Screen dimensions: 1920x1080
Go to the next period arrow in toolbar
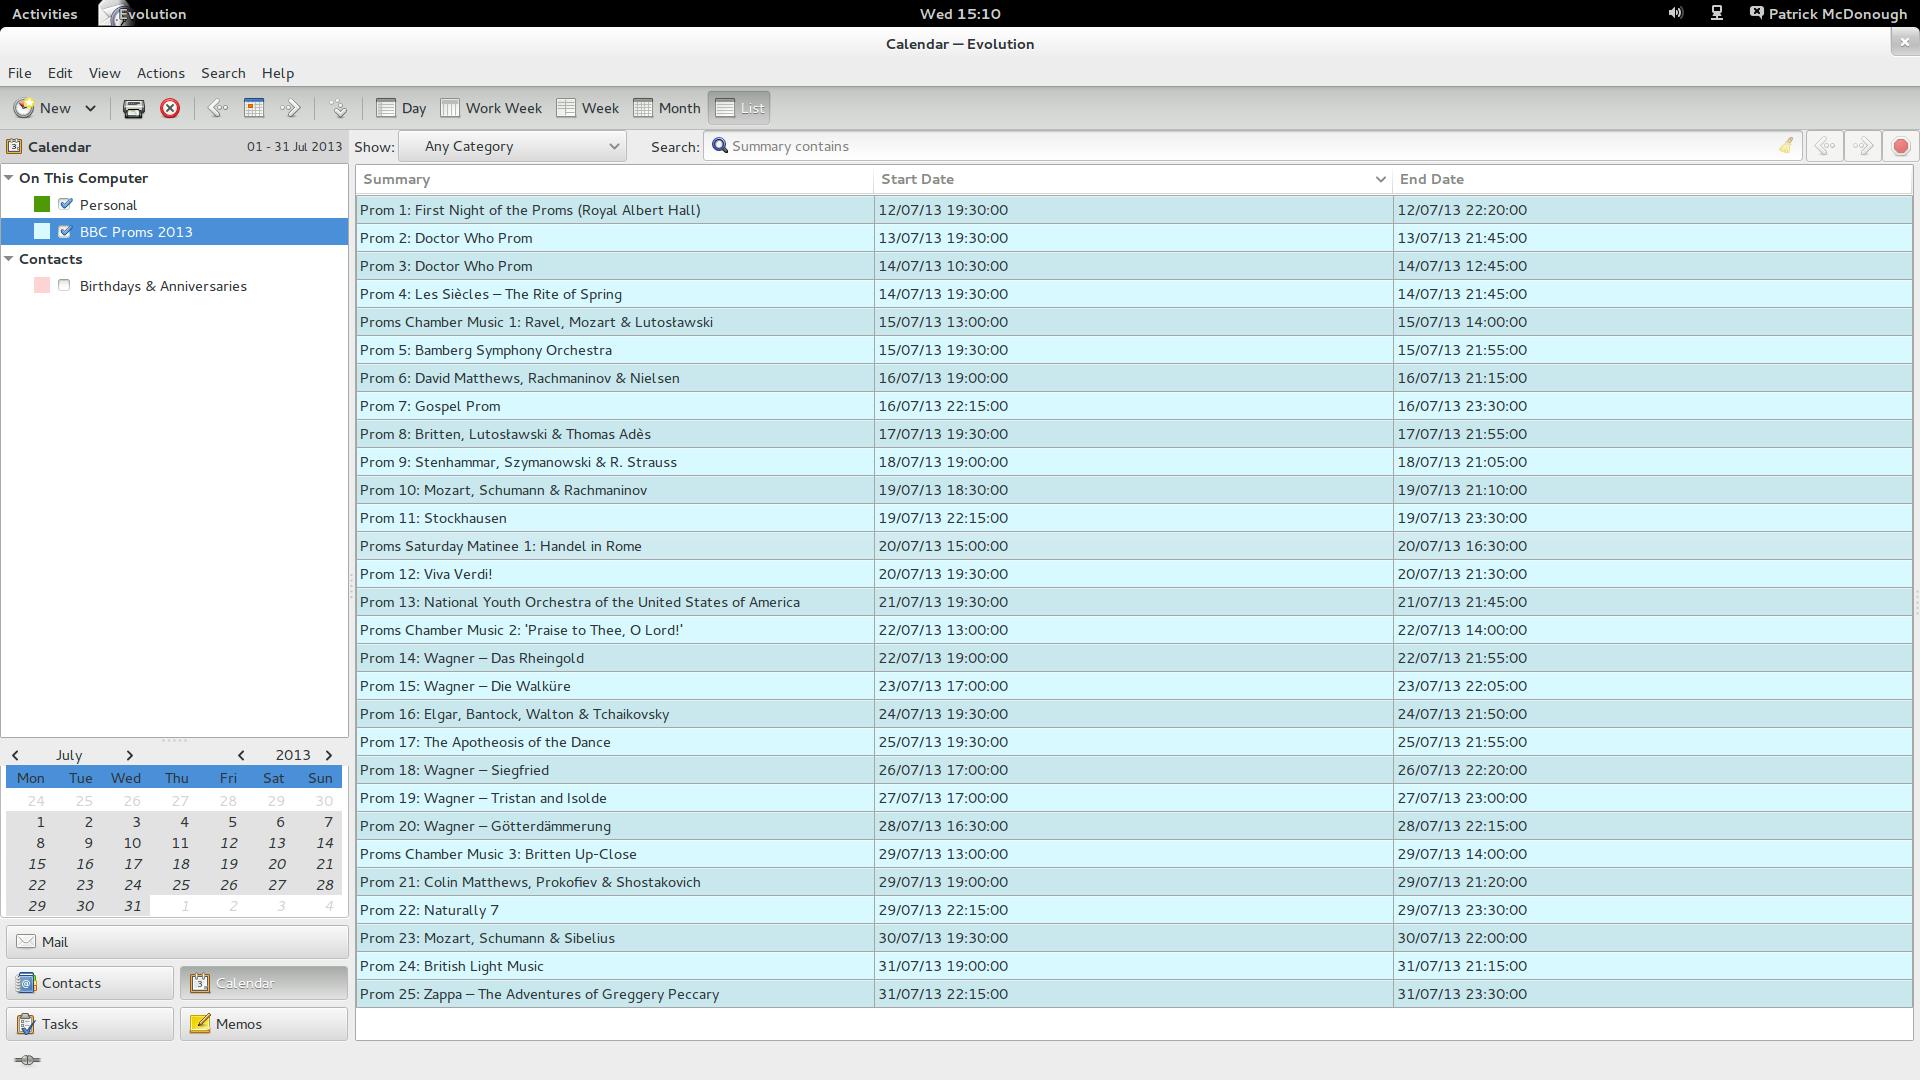coord(291,108)
